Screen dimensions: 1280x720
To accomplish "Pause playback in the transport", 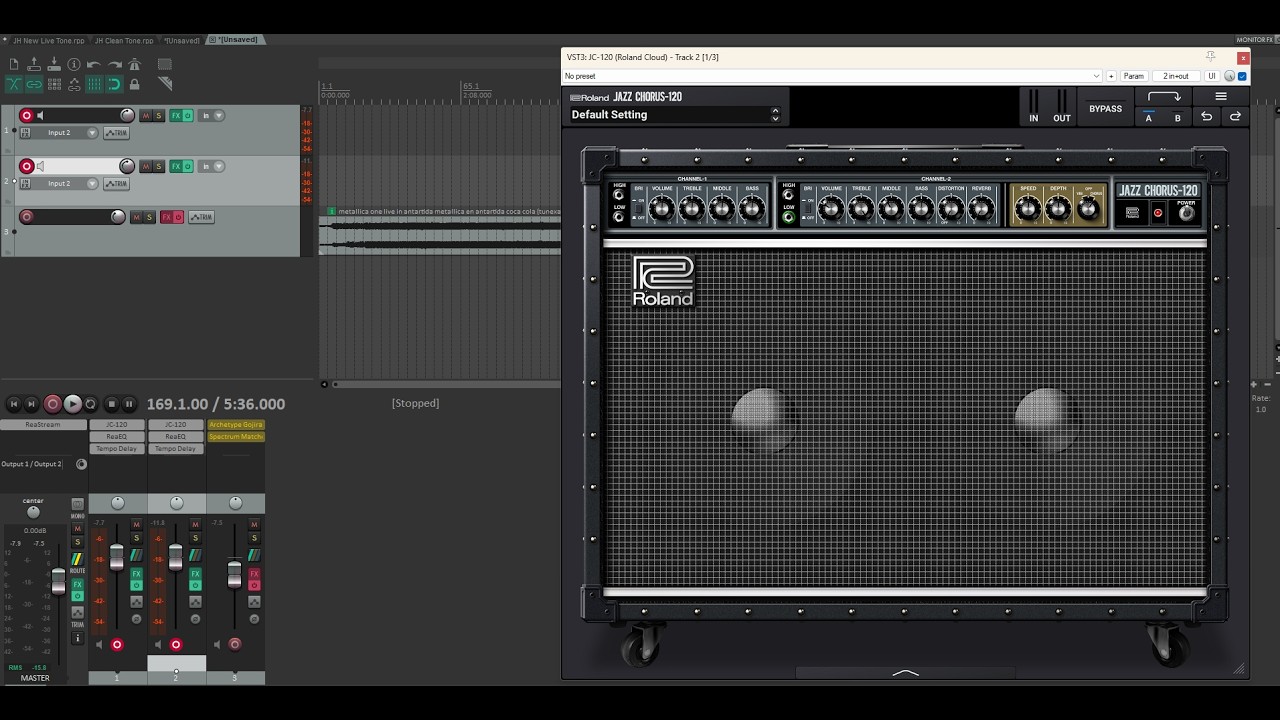I will [129, 404].
